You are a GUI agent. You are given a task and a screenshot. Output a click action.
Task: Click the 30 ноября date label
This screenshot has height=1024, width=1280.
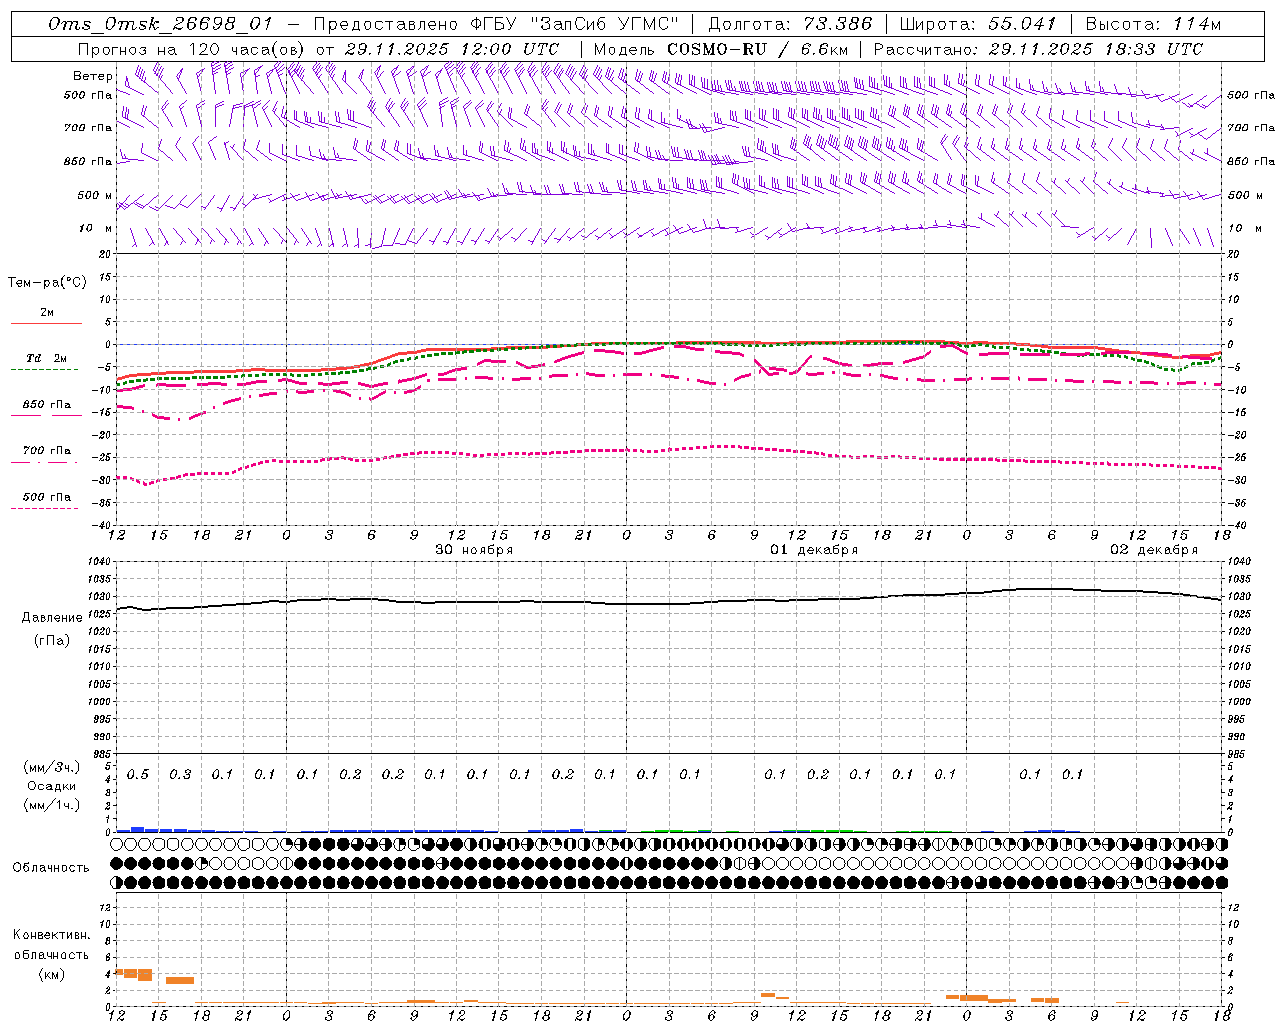[x=474, y=550]
